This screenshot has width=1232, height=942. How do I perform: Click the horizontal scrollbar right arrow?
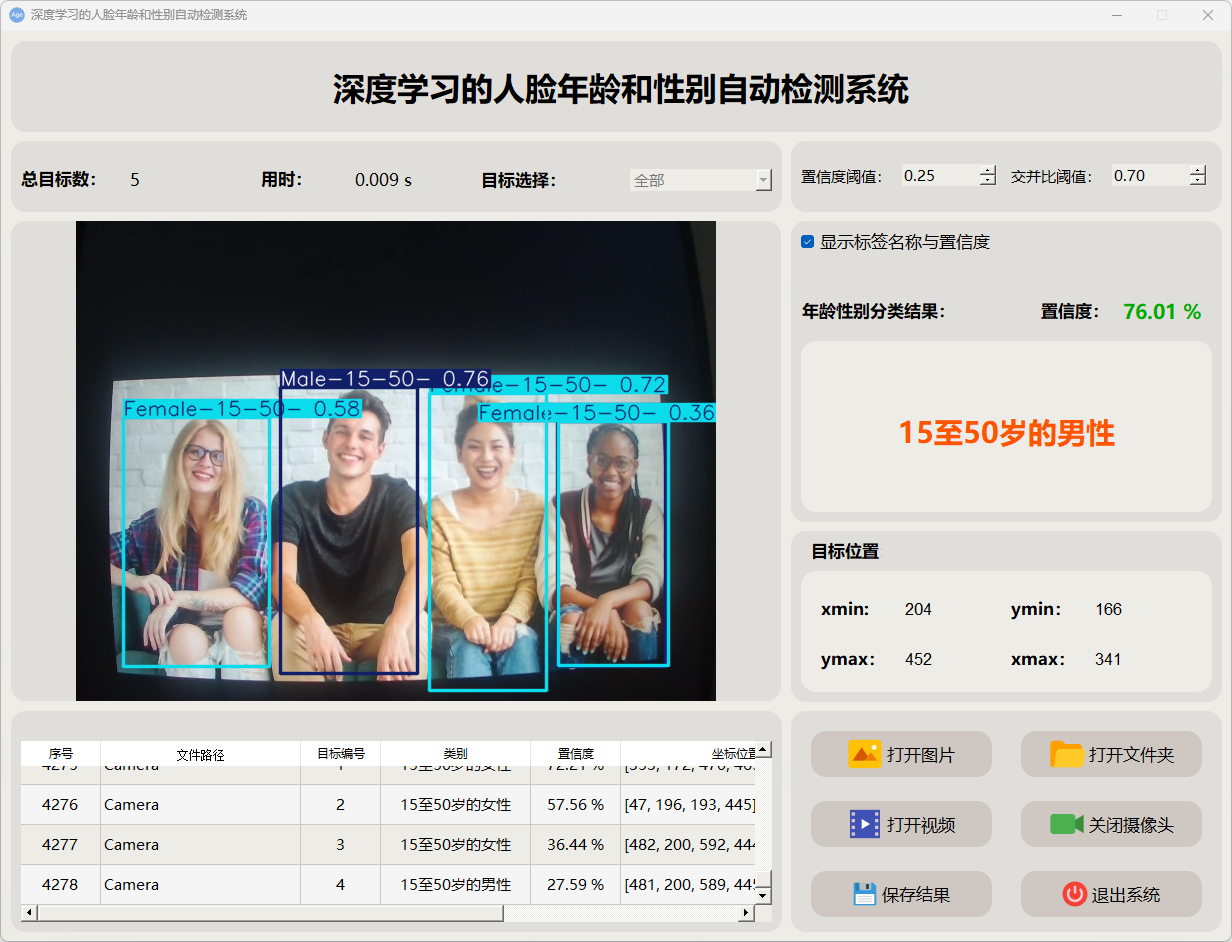pos(745,913)
